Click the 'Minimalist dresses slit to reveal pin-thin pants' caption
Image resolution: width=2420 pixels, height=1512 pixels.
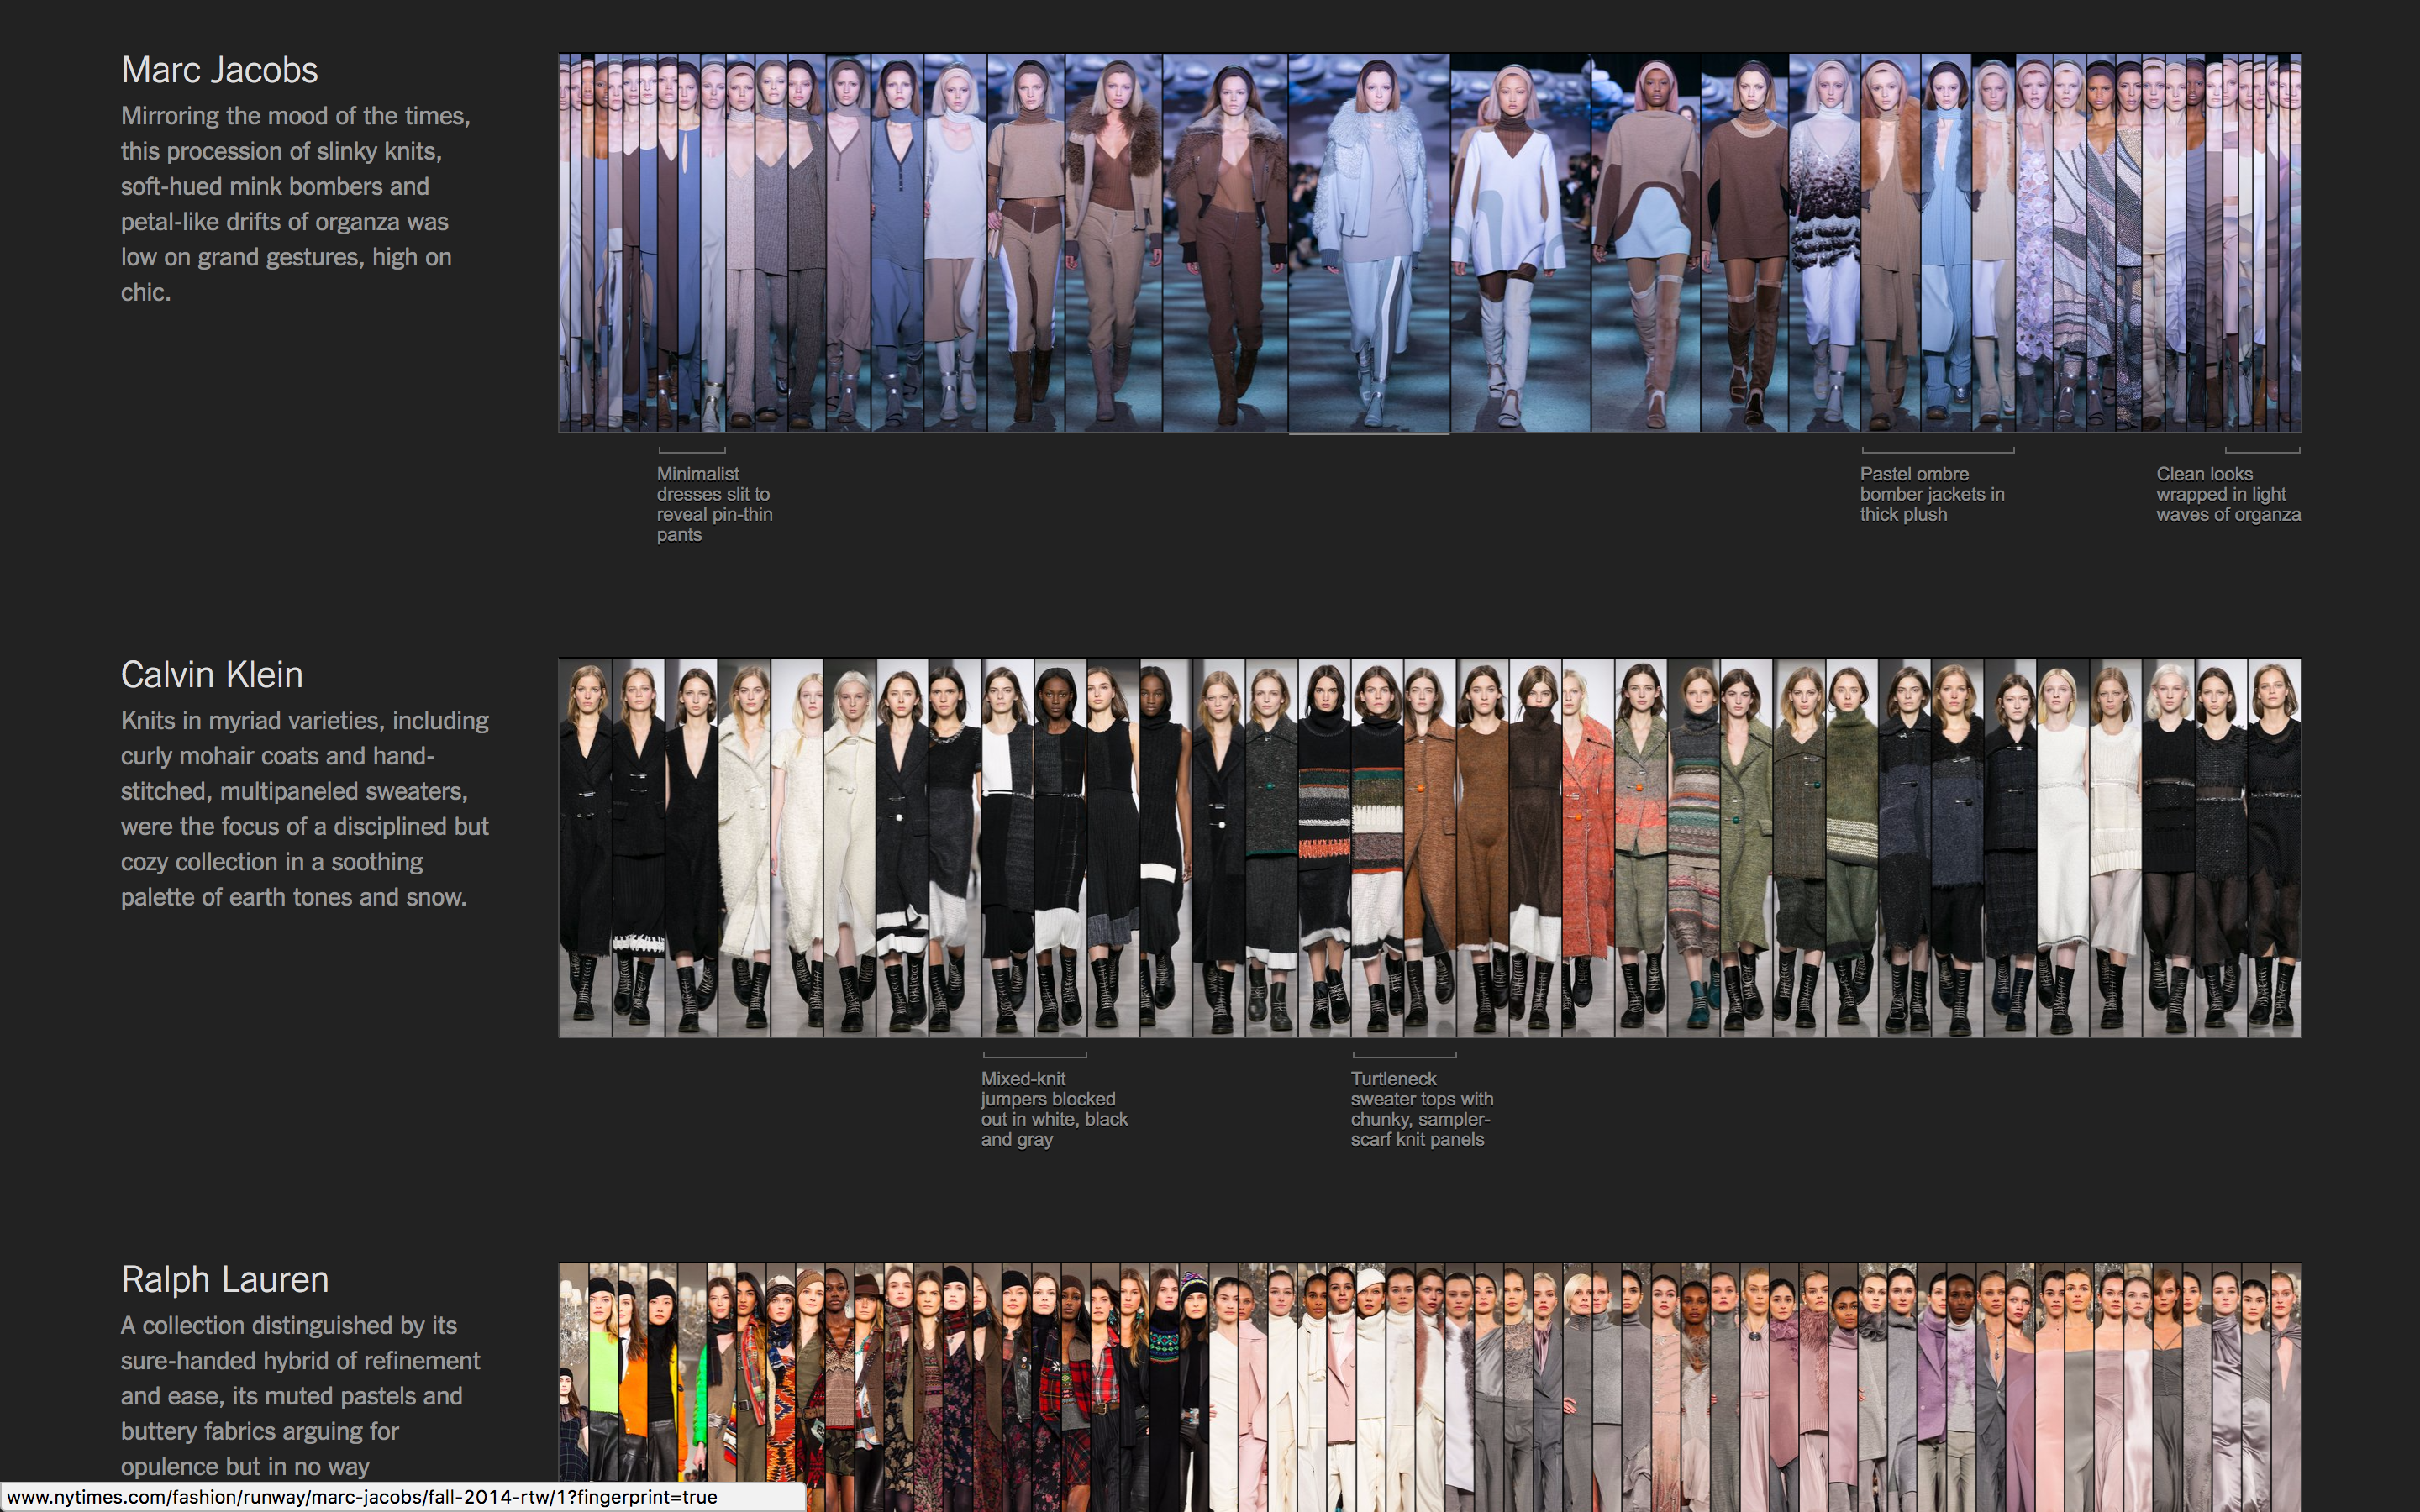[713, 504]
